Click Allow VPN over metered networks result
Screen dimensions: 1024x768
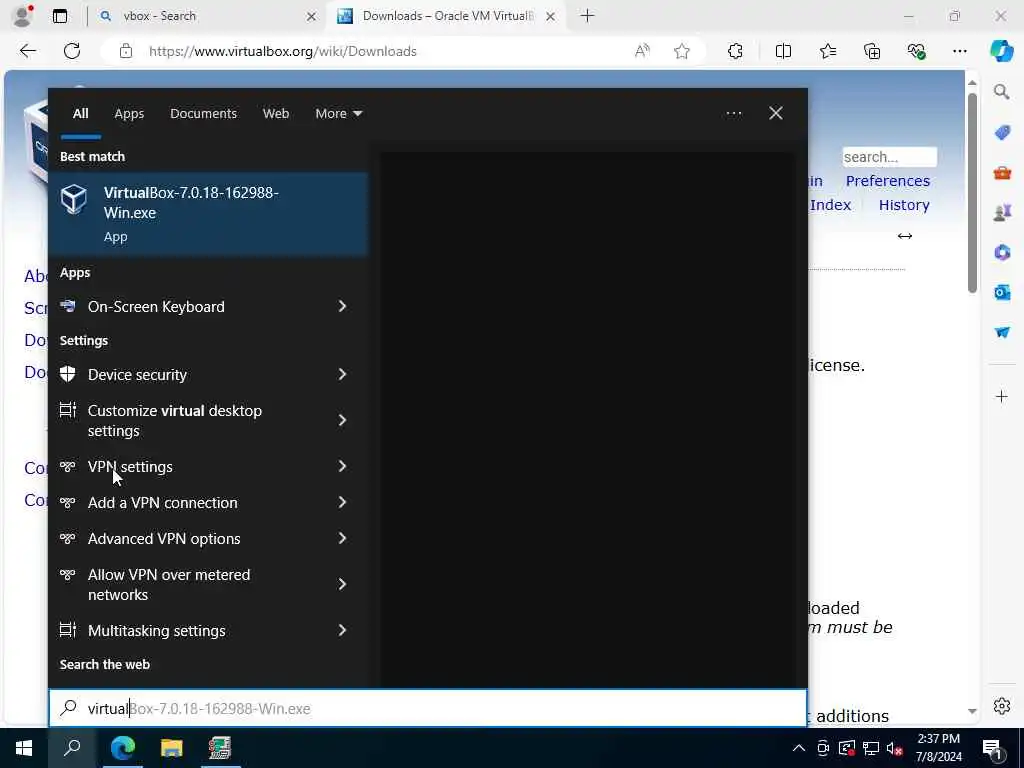(x=208, y=584)
